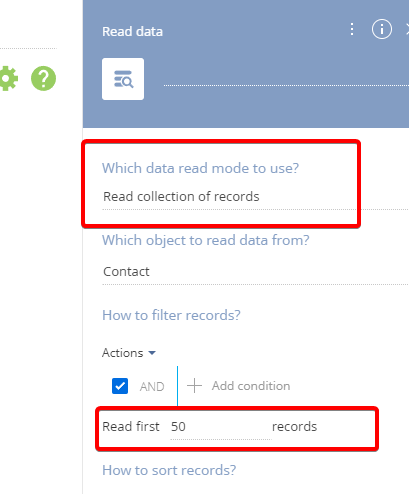Screen dimensions: 409x494
Task: Click the Read data element search icon
Action: pos(123,79)
